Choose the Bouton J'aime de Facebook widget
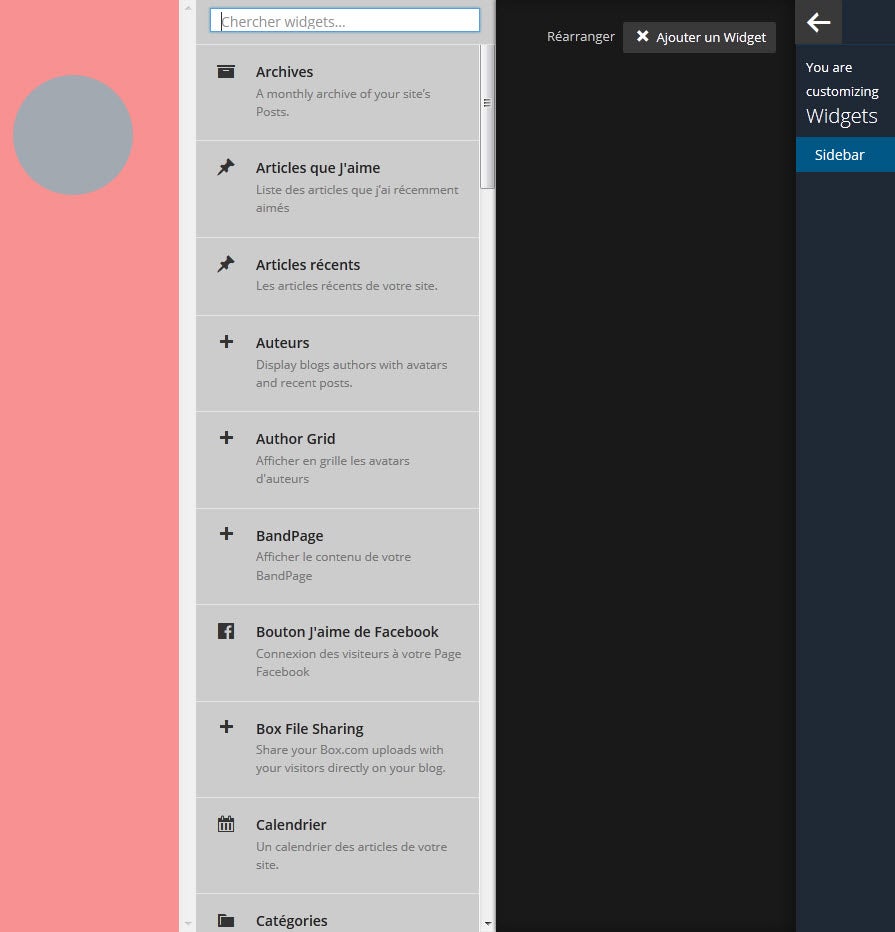Image resolution: width=895 pixels, height=932 pixels. pyautogui.click(x=347, y=632)
